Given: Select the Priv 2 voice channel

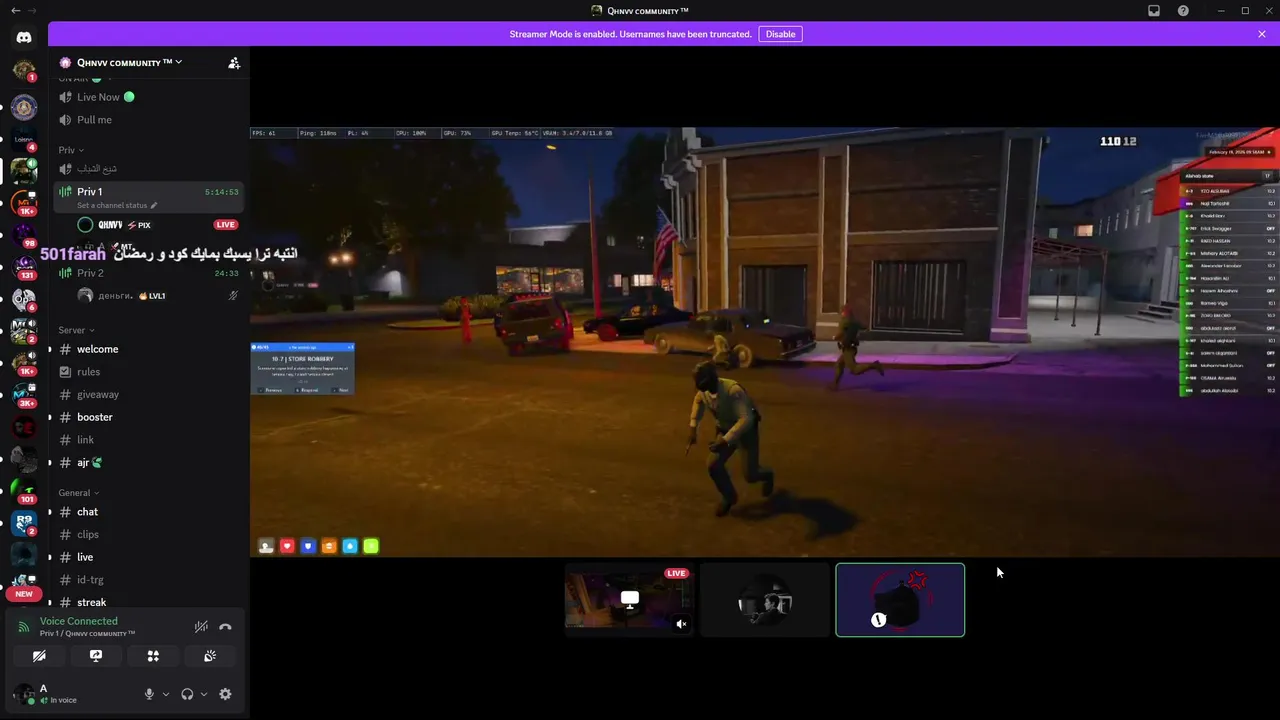Looking at the screenshot, I should click(148, 273).
